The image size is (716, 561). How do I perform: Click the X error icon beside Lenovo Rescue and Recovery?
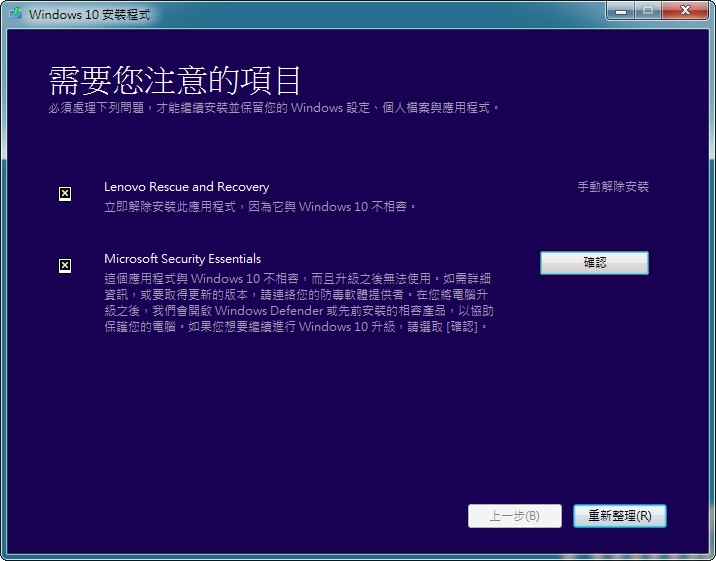(x=65, y=194)
